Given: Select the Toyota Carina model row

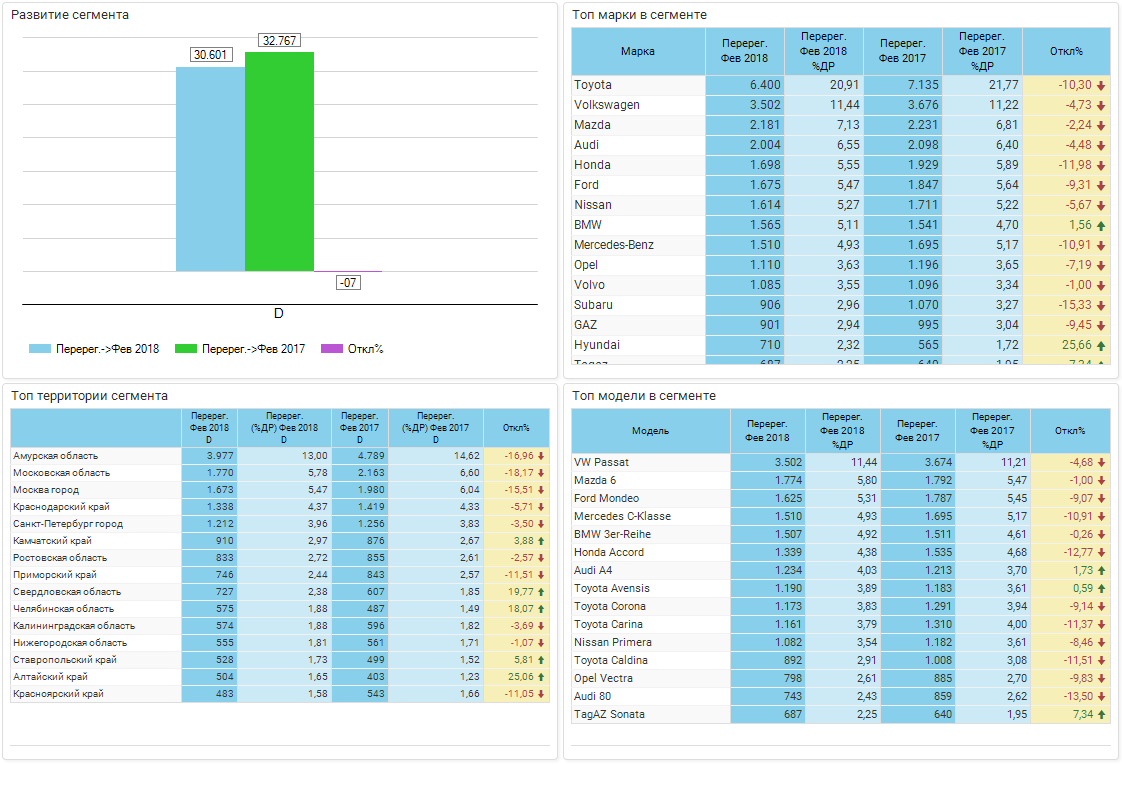Looking at the screenshot, I should click(x=841, y=625).
